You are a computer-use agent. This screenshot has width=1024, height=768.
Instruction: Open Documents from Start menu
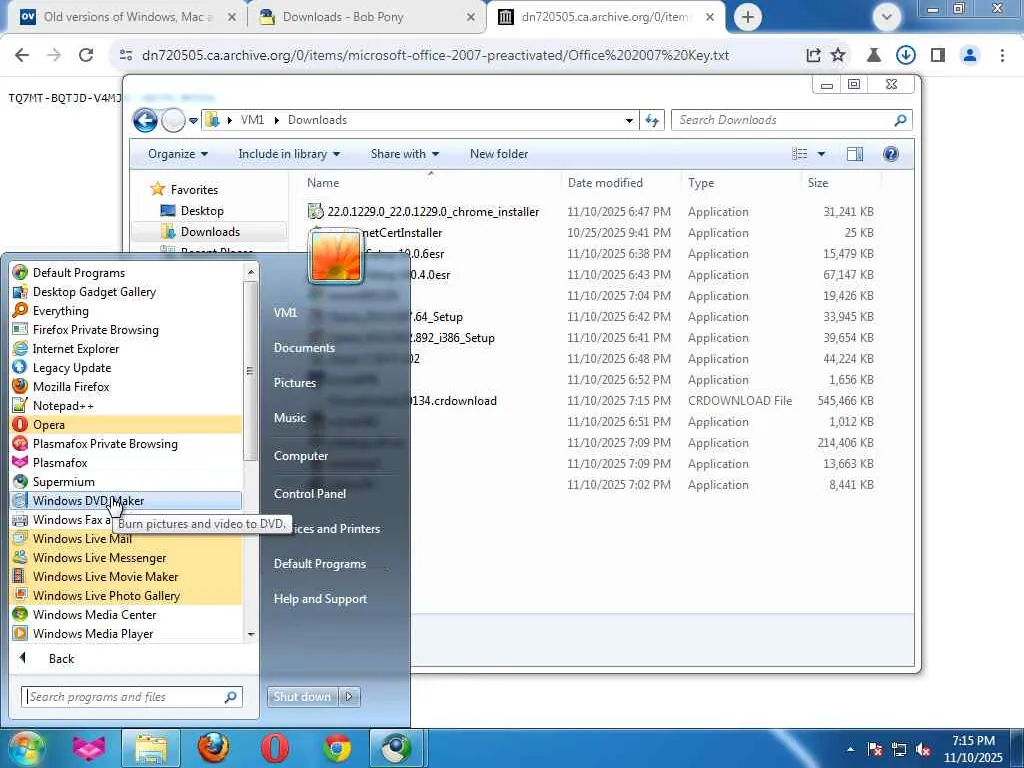(x=304, y=347)
